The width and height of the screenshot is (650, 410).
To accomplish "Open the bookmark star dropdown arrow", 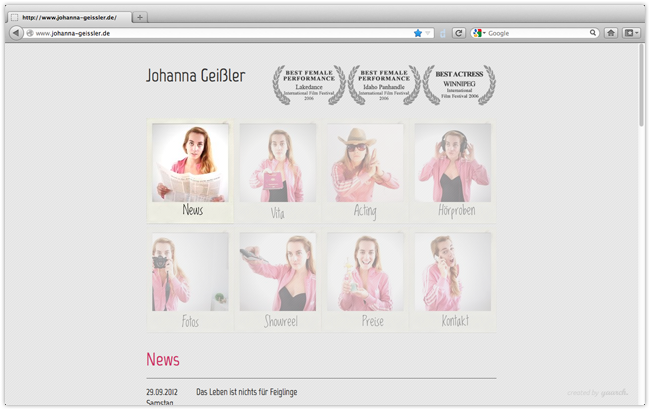I will (428, 33).
